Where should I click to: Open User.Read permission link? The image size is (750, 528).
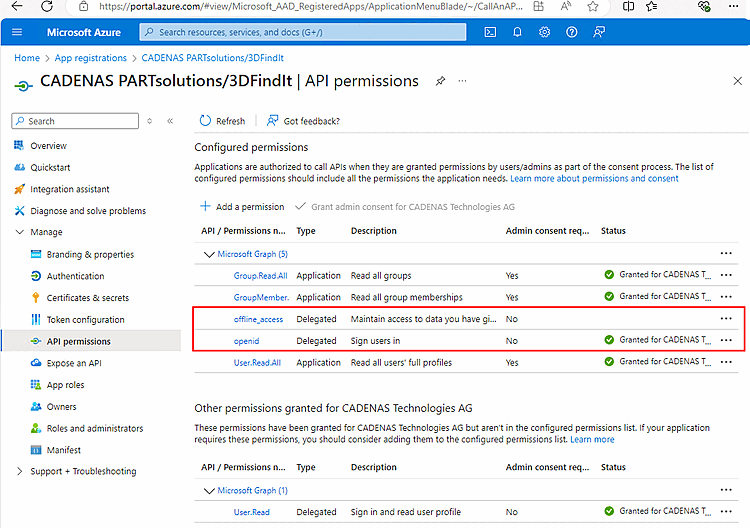tap(252, 512)
